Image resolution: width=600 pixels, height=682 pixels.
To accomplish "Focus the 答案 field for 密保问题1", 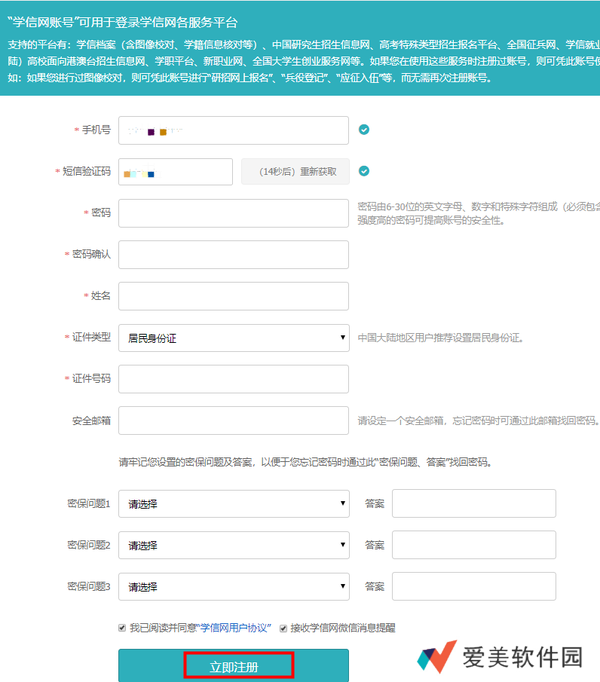I will [x=474, y=504].
